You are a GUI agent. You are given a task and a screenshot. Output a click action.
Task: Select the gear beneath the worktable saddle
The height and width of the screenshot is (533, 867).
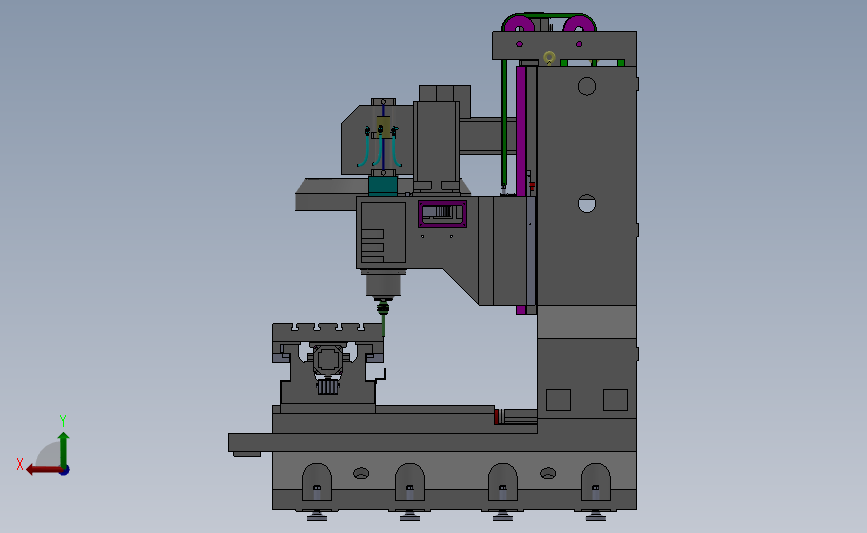(x=327, y=386)
